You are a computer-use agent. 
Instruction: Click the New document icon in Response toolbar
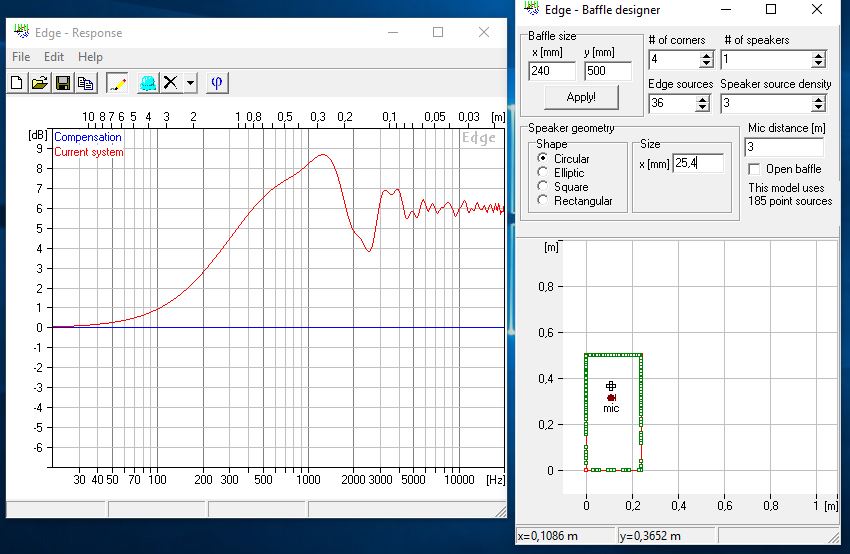(x=17, y=83)
